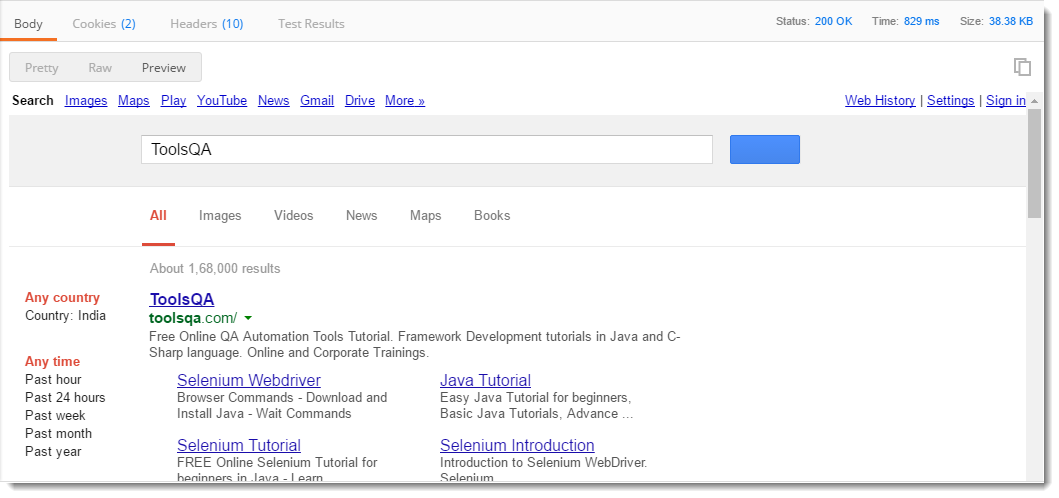Viewport: 1059px width, 498px height.
Task: Filter results to Past year
Action: tap(53, 452)
